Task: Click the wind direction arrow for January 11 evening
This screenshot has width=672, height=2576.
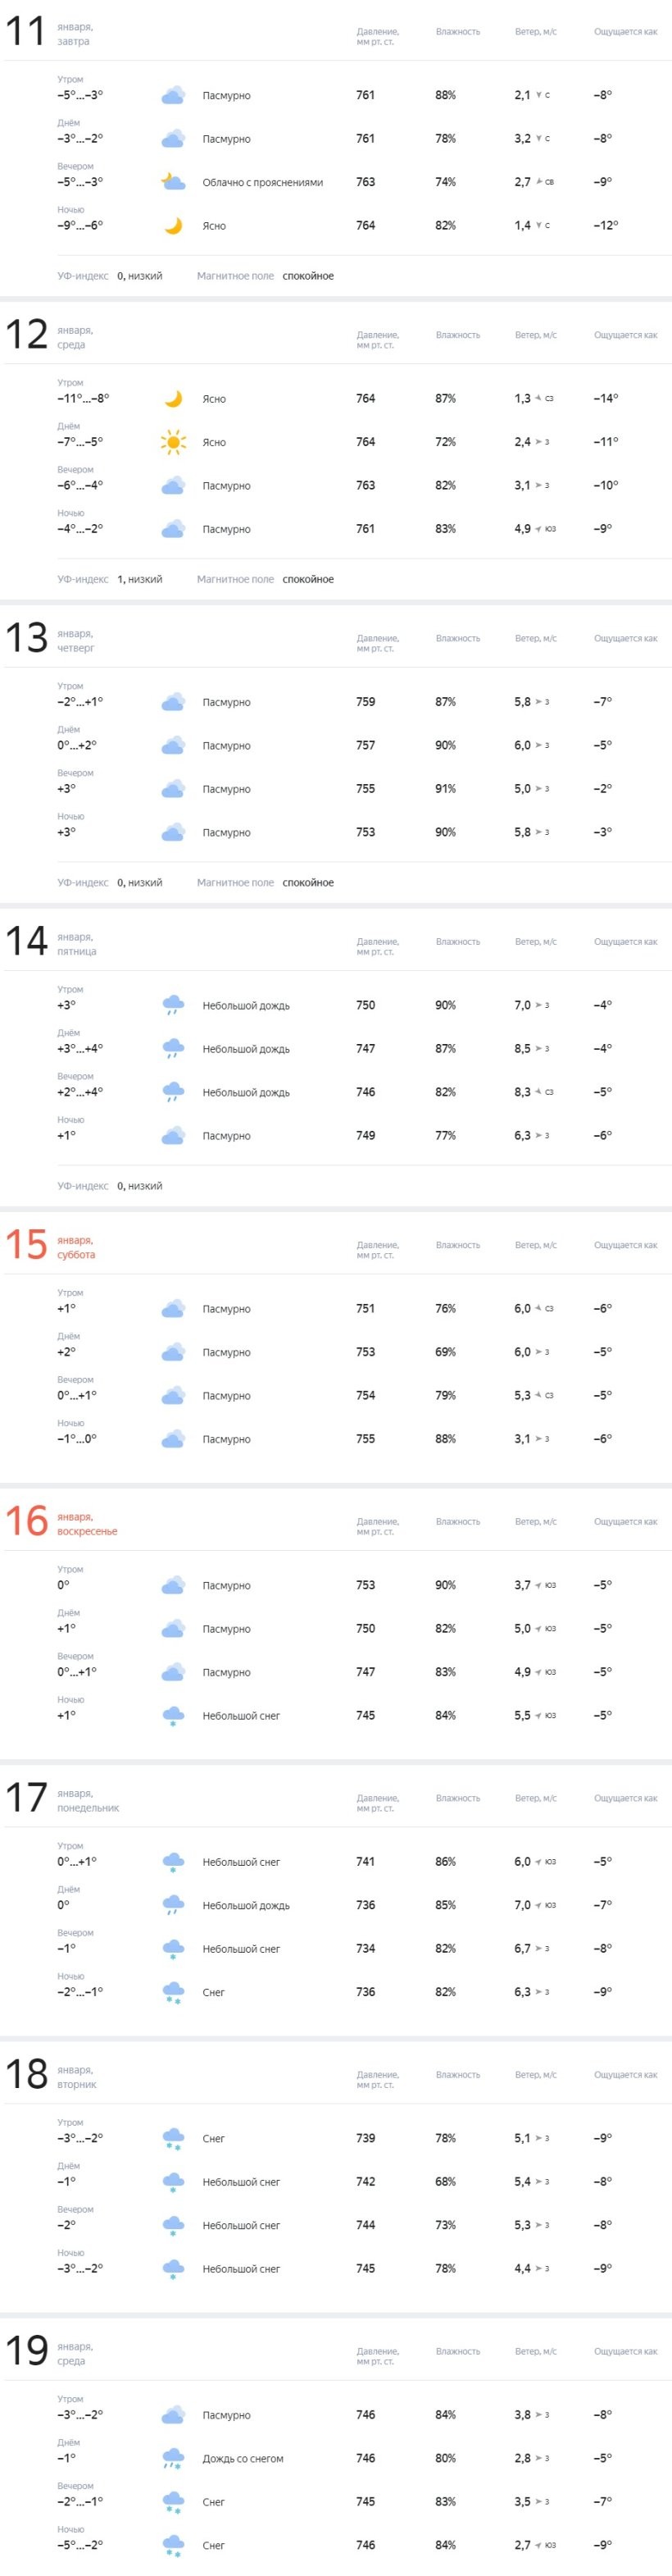Action: click(x=539, y=182)
